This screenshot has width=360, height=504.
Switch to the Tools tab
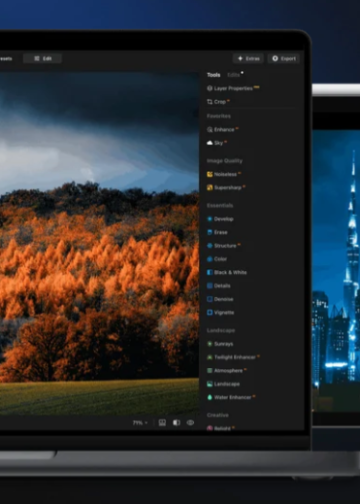tap(213, 75)
